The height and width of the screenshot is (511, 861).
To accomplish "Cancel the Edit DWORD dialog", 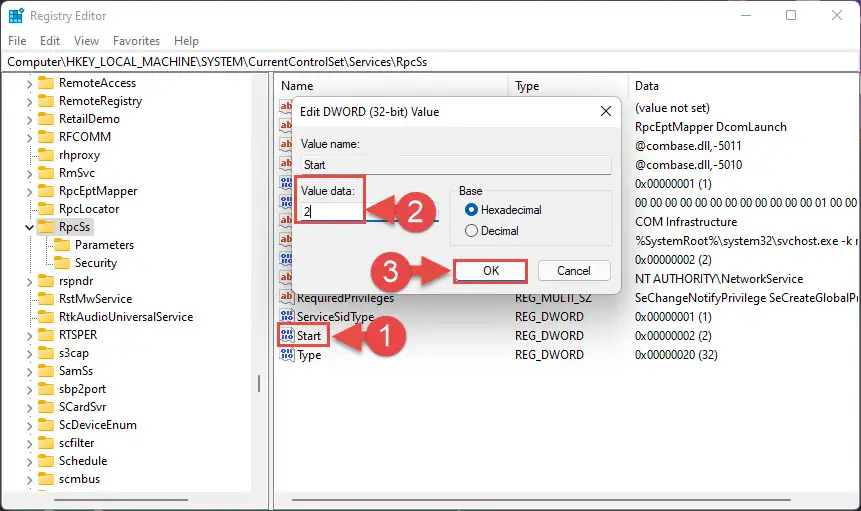I will pos(574,271).
